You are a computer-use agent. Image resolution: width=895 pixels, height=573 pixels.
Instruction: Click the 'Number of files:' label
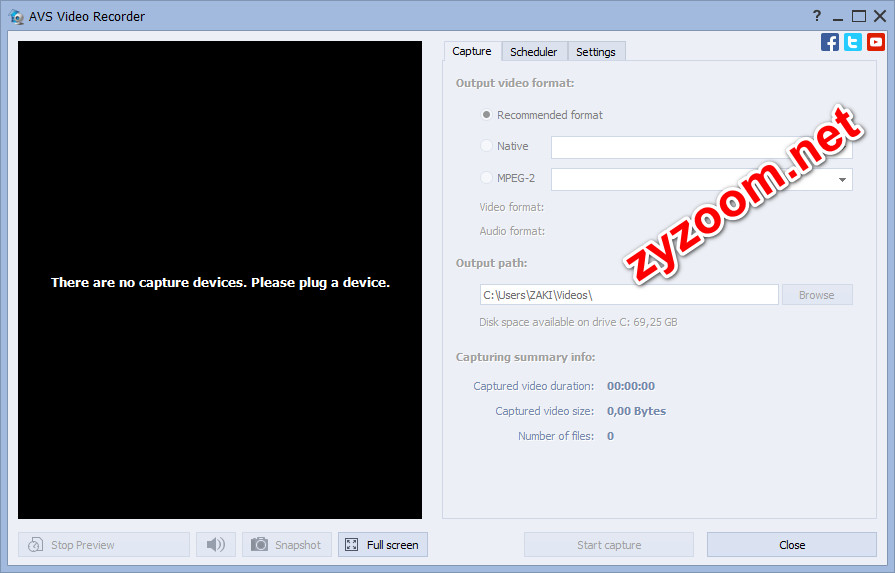[556, 436]
